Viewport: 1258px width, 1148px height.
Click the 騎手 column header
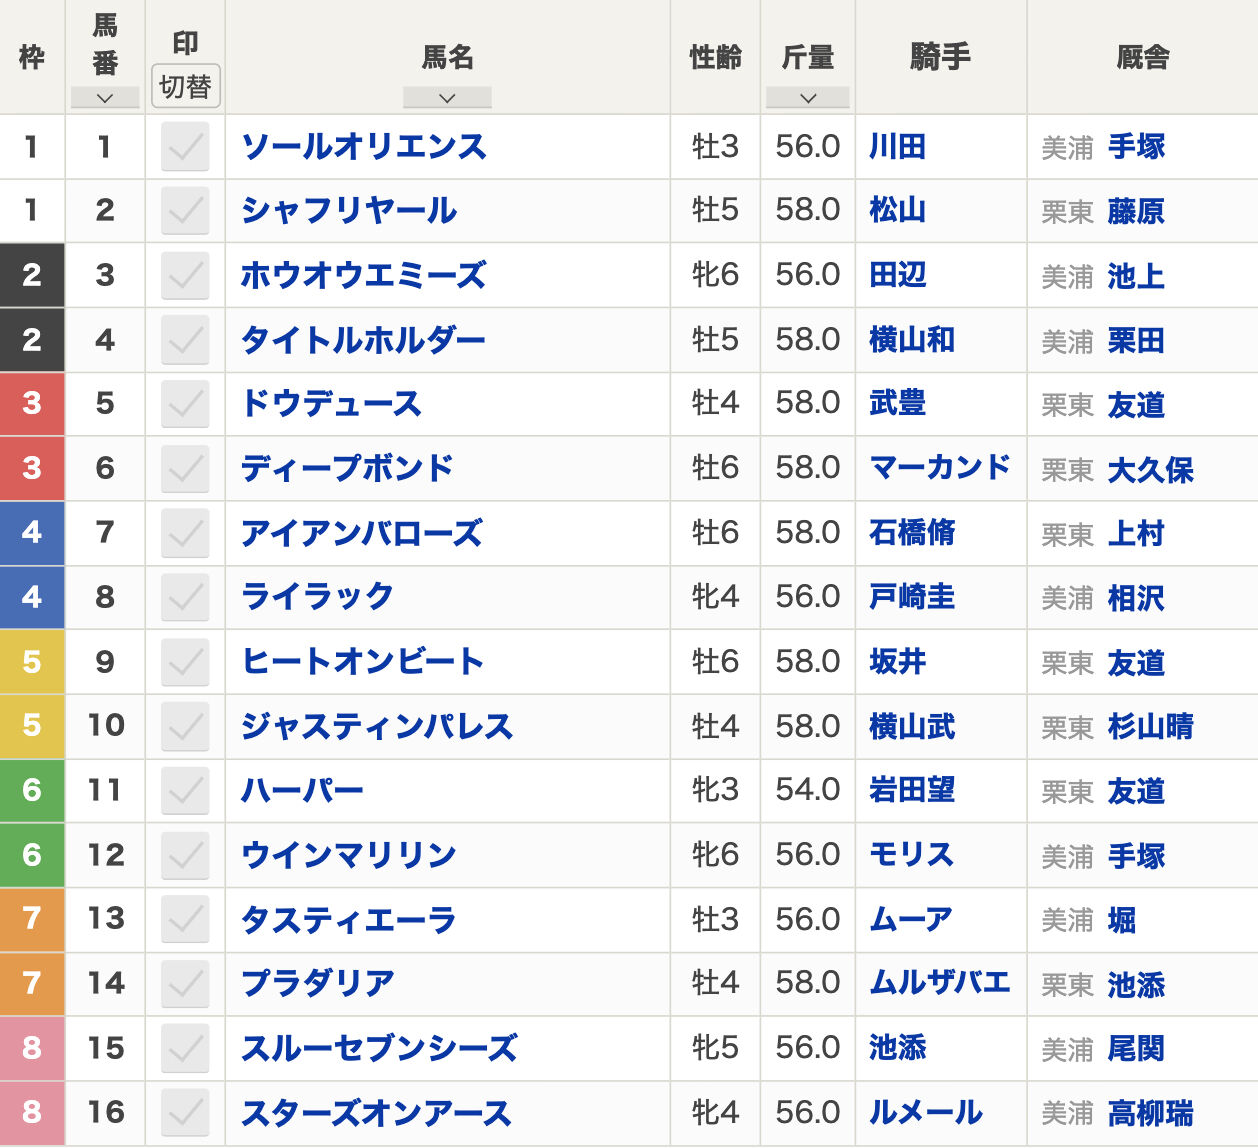(x=940, y=58)
